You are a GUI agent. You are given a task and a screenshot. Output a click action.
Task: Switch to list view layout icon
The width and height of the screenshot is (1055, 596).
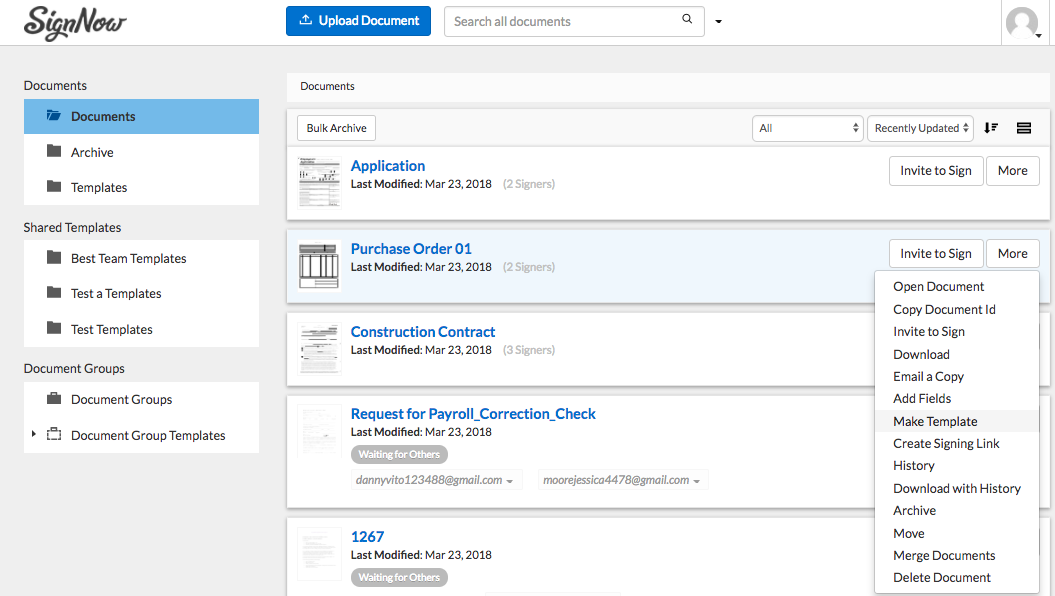[1023, 128]
